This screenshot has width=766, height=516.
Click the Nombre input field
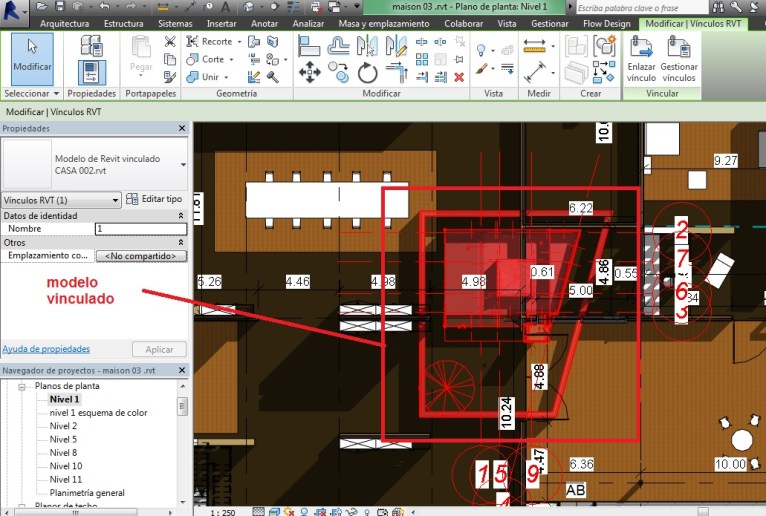click(140, 229)
